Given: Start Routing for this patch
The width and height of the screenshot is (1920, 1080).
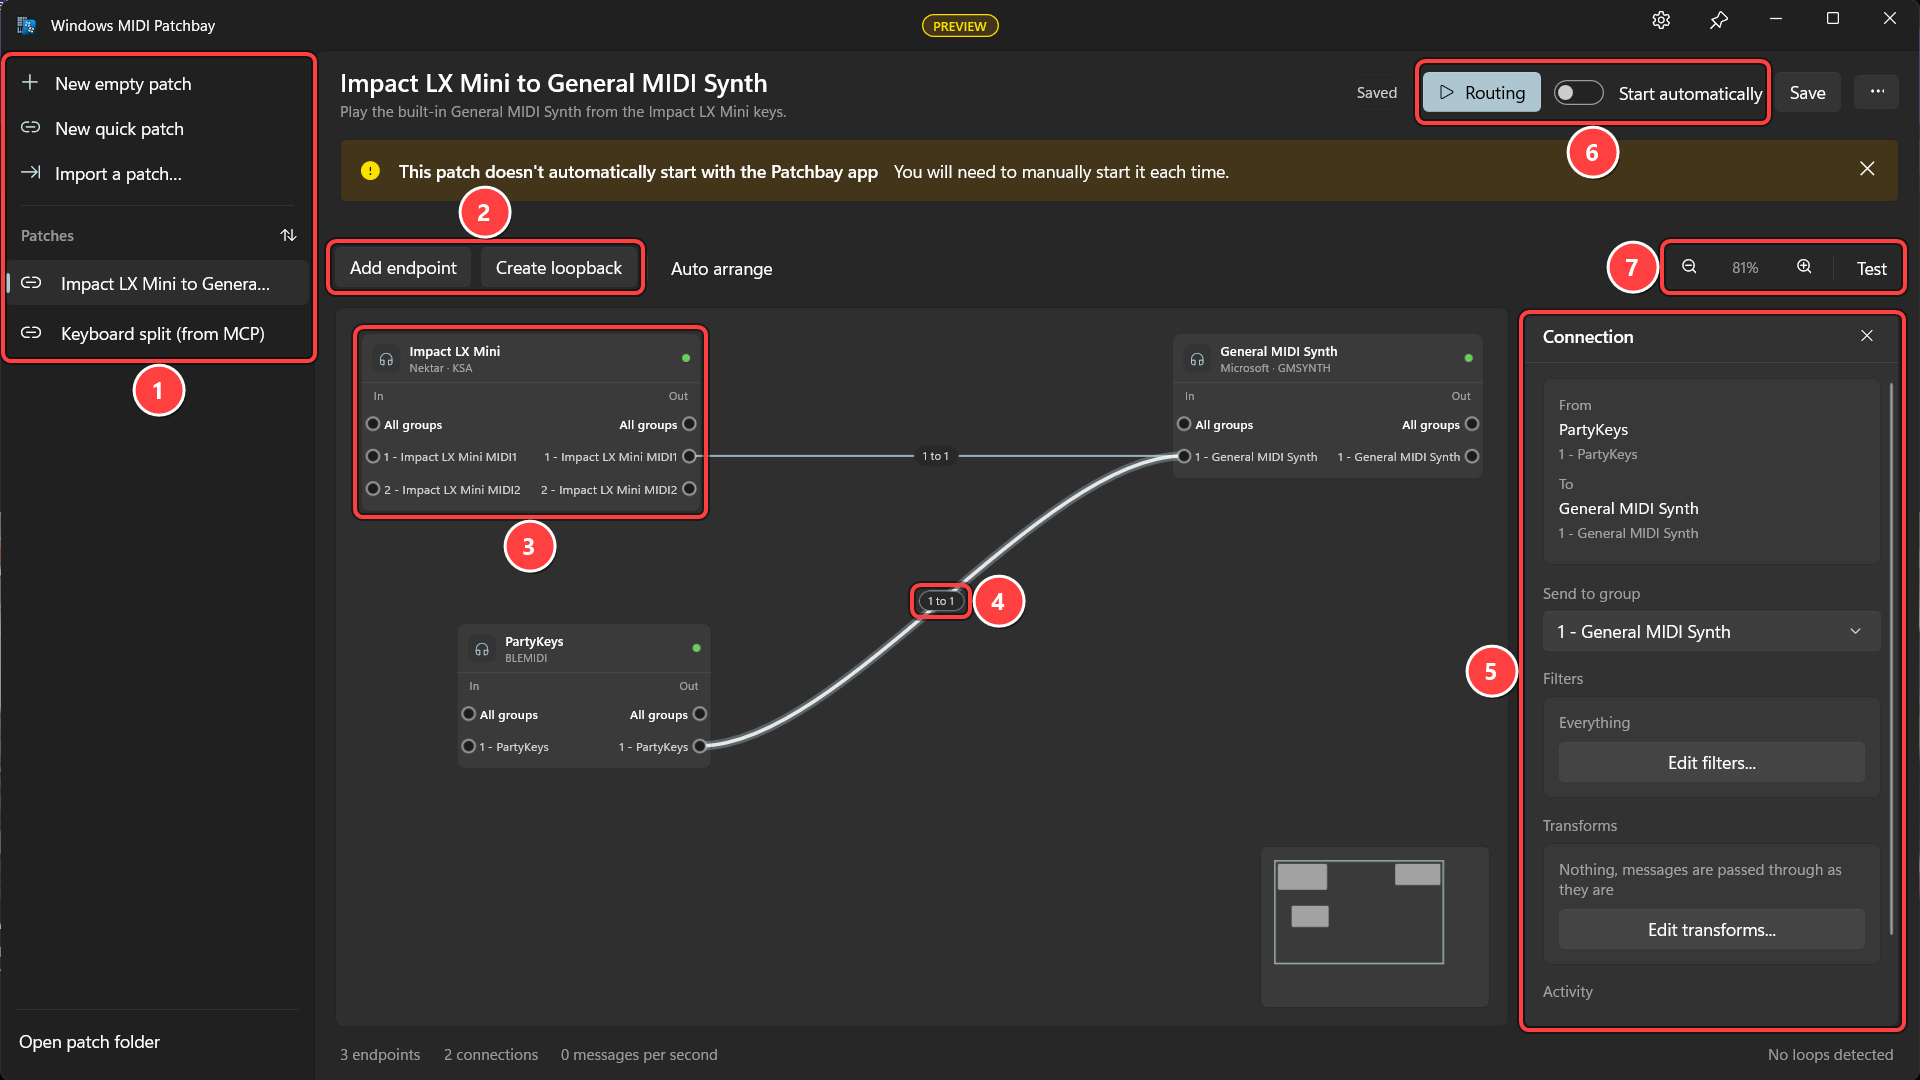Looking at the screenshot, I should click(x=1481, y=93).
